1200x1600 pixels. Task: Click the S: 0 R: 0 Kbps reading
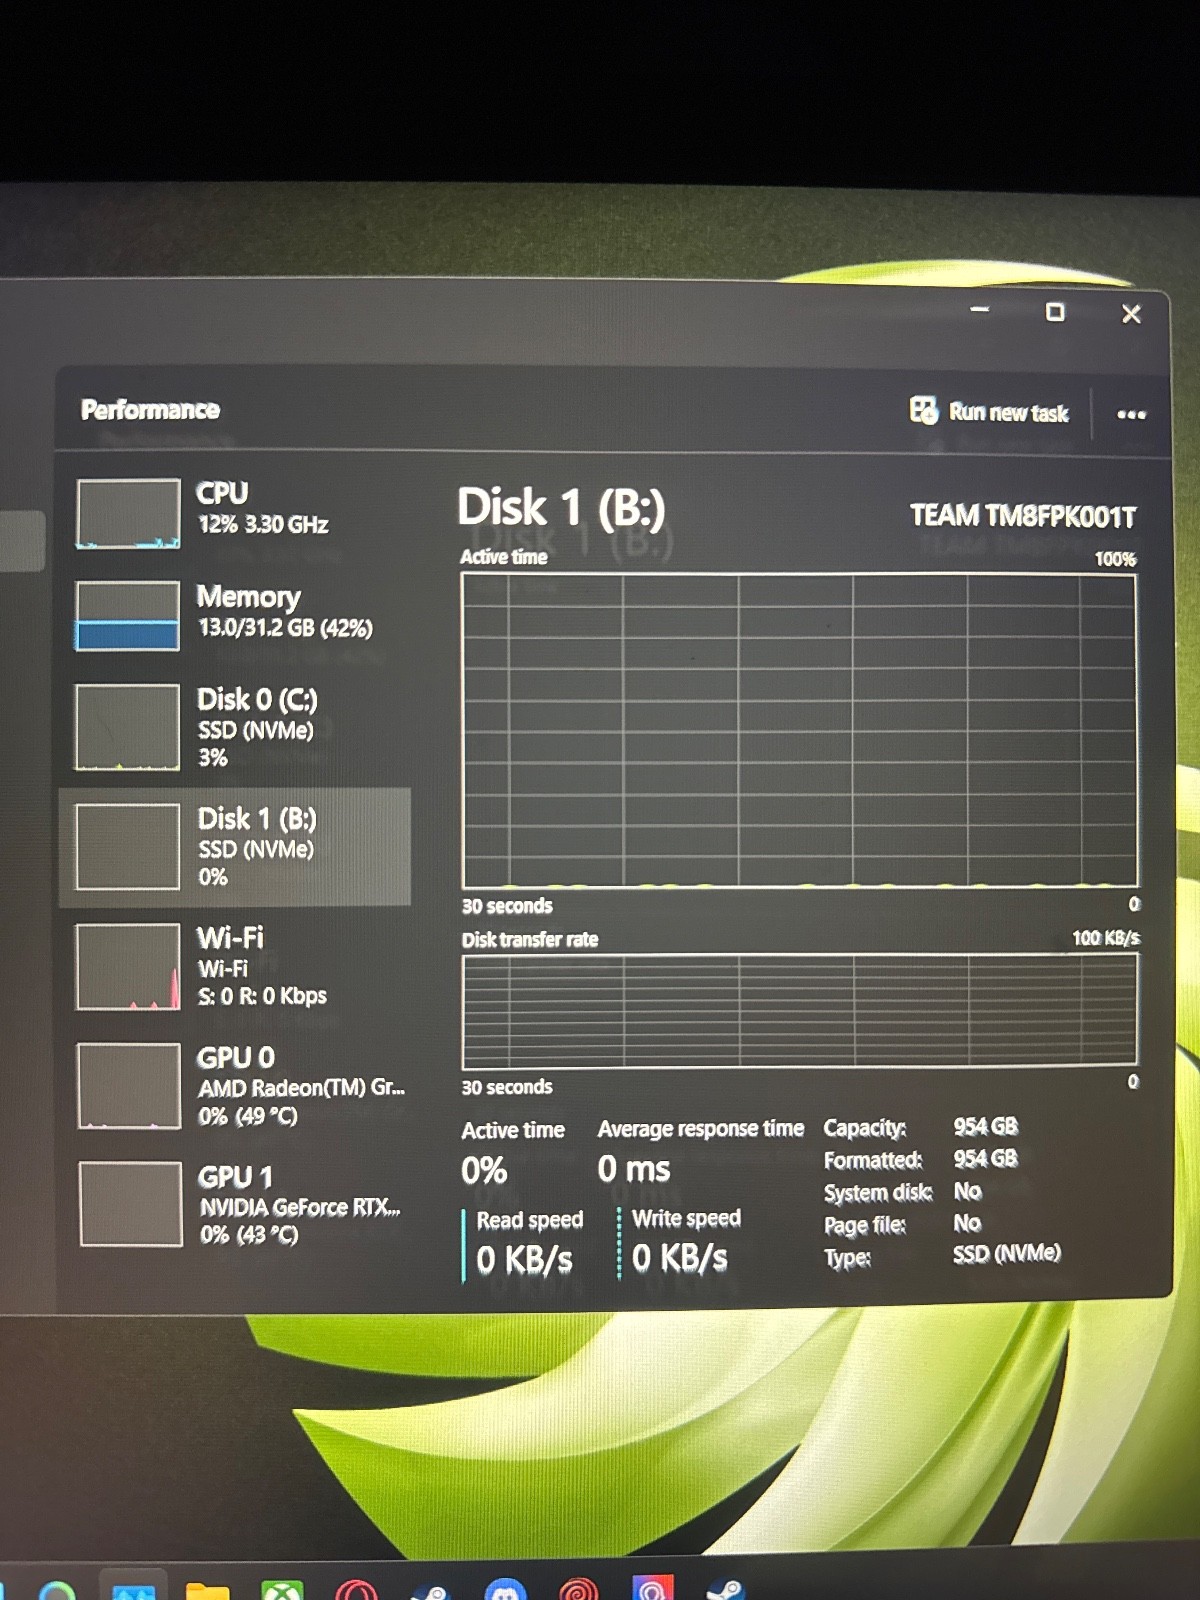click(x=262, y=996)
